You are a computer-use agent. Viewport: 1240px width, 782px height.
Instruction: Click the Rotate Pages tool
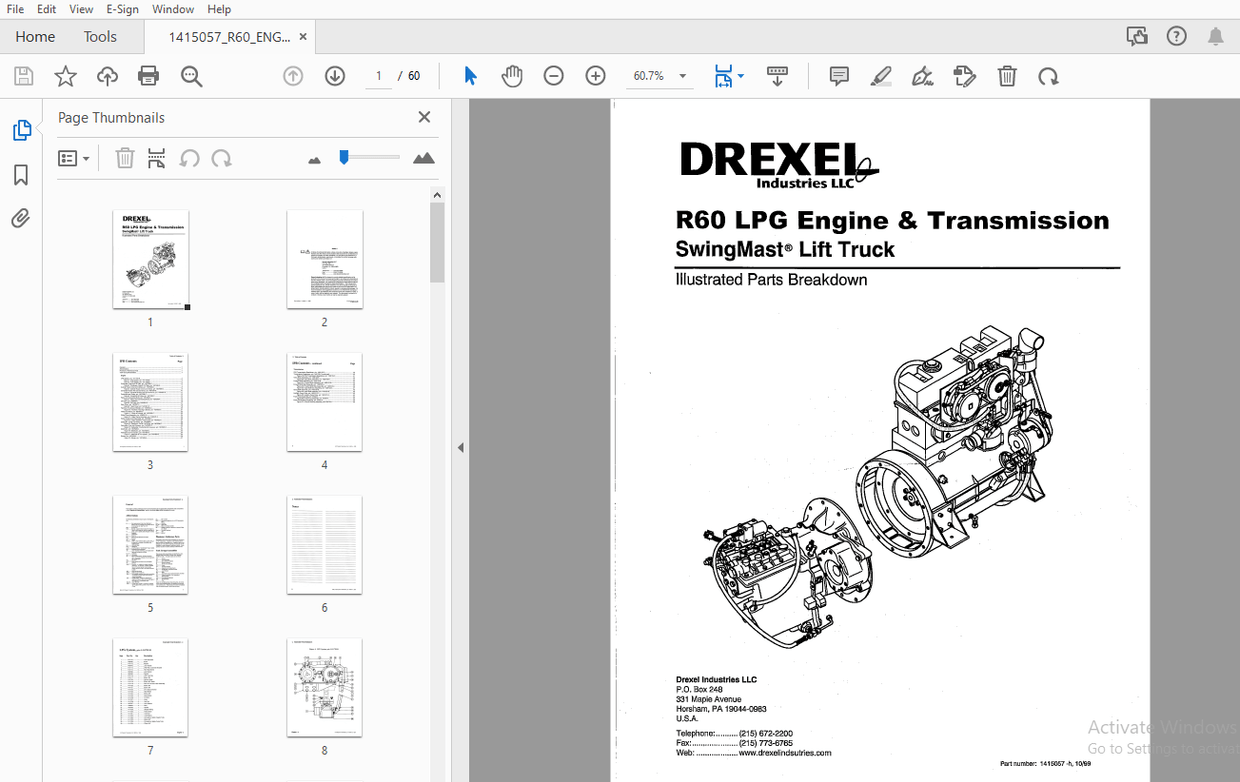click(1048, 76)
